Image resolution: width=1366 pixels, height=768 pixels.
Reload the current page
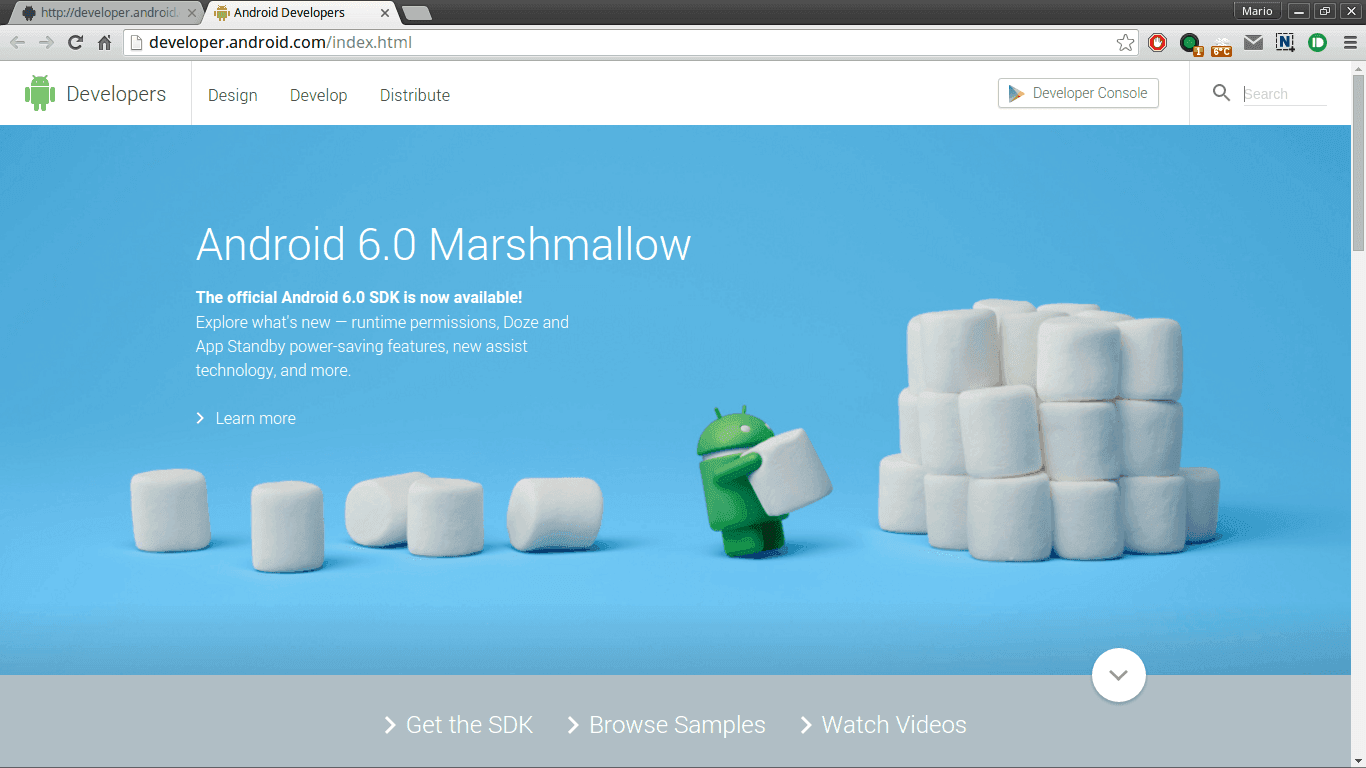tap(75, 42)
